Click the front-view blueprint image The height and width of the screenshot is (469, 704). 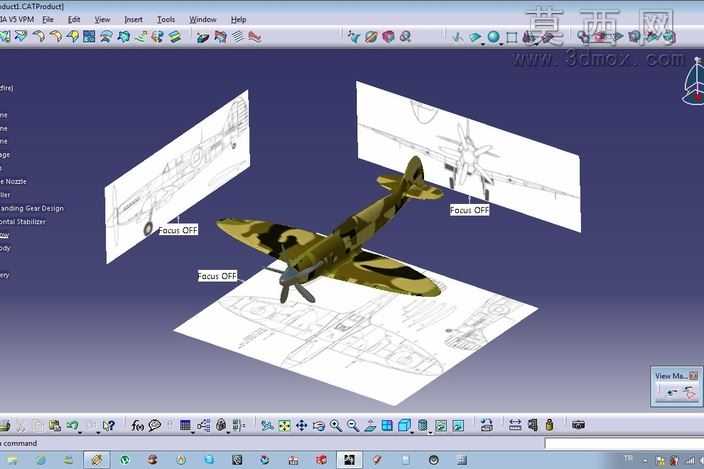[469, 156]
